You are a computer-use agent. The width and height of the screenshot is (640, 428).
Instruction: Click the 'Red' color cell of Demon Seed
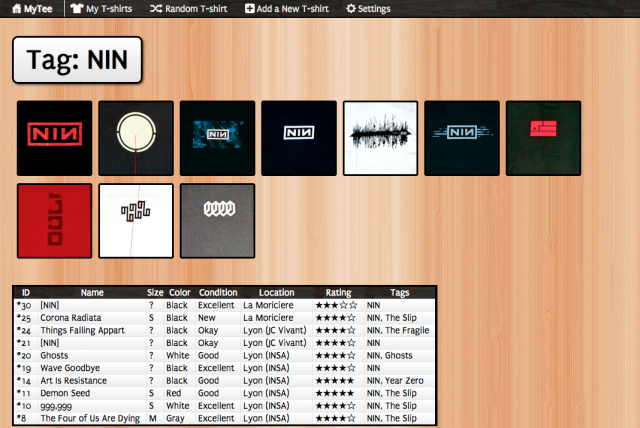click(x=173, y=393)
